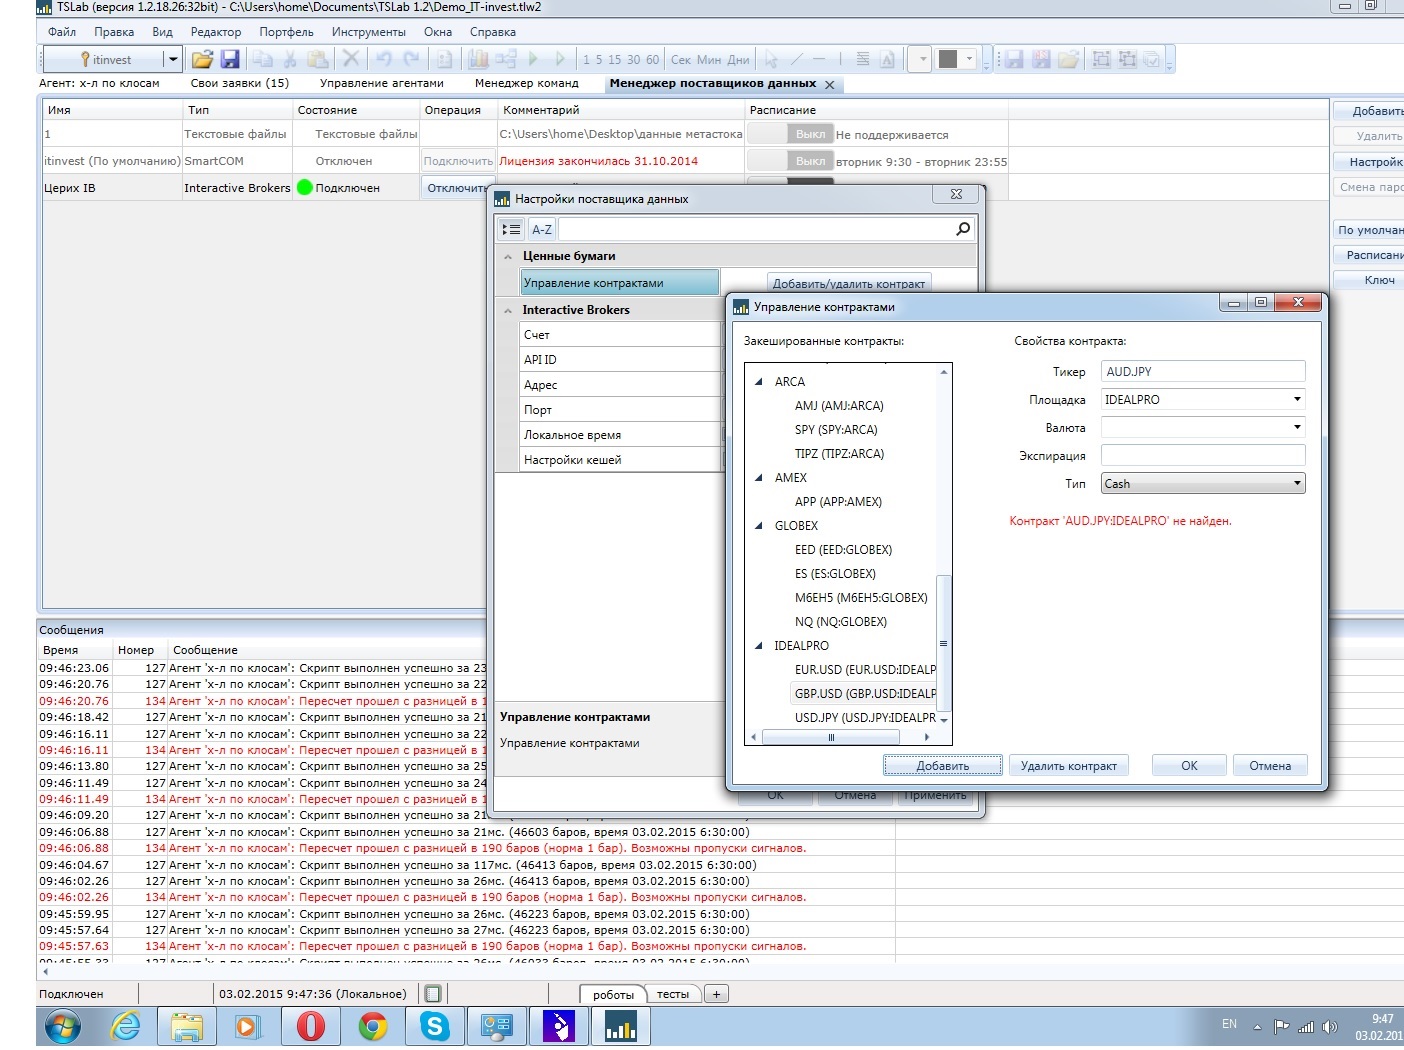Click the search magnifier in settings dialog
The image size is (1404, 1050).
click(x=962, y=229)
